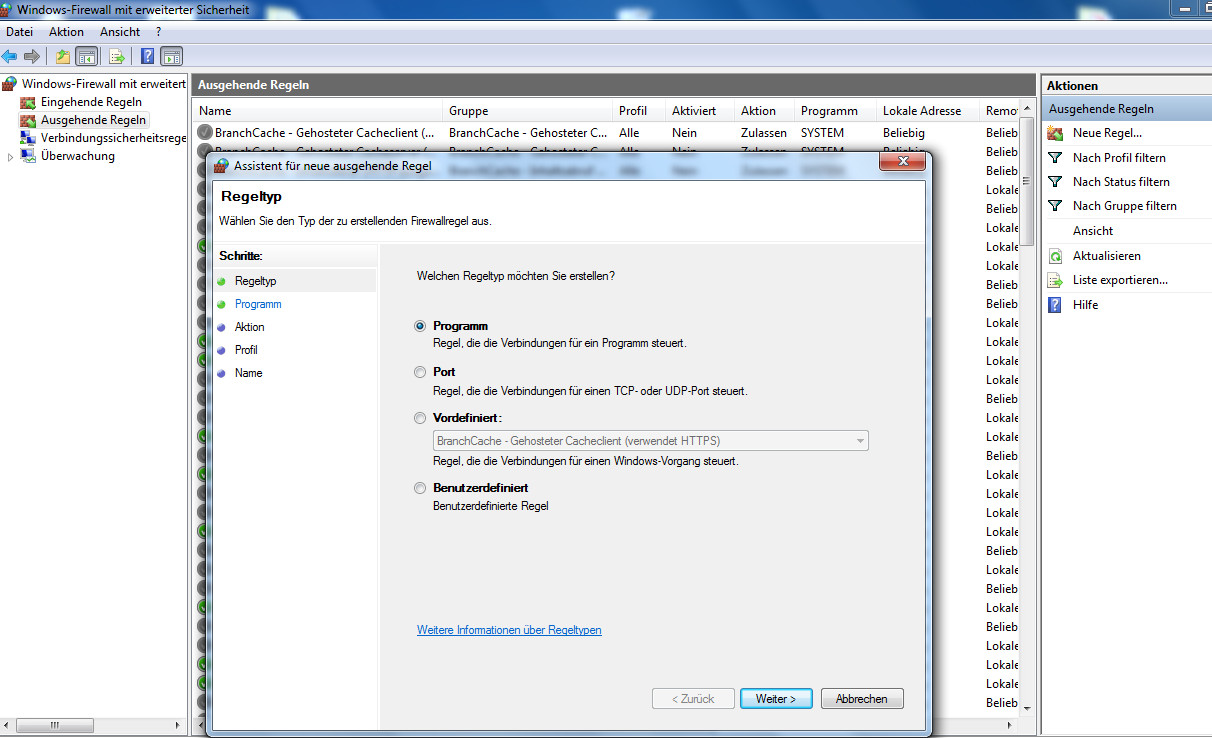The width and height of the screenshot is (1212, 738).
Task: Click the export list toolbar icon
Action: (117, 56)
